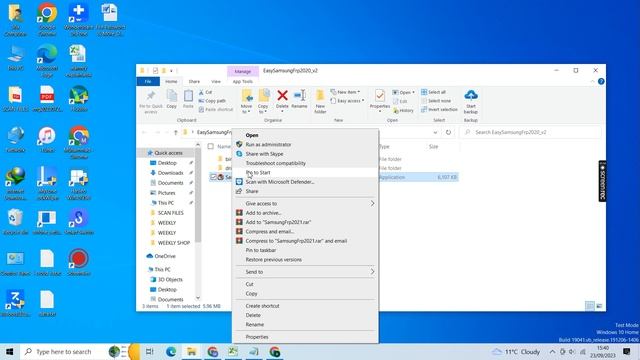Screen dimensions: 640x360
Task: Click Microsoft Edge on the taskbar
Action: tap(171, 351)
